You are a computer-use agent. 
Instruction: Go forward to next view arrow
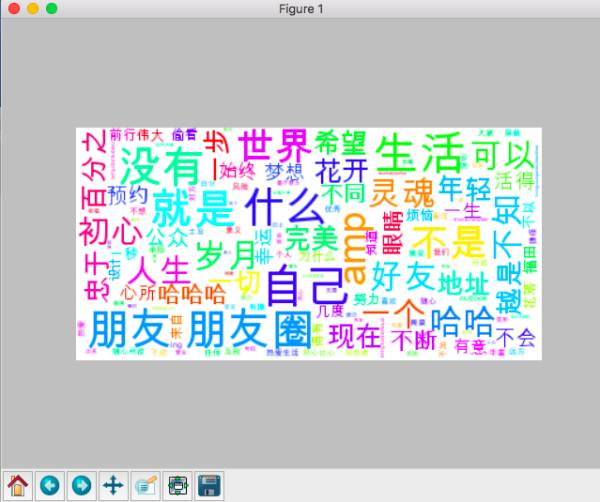(82, 486)
